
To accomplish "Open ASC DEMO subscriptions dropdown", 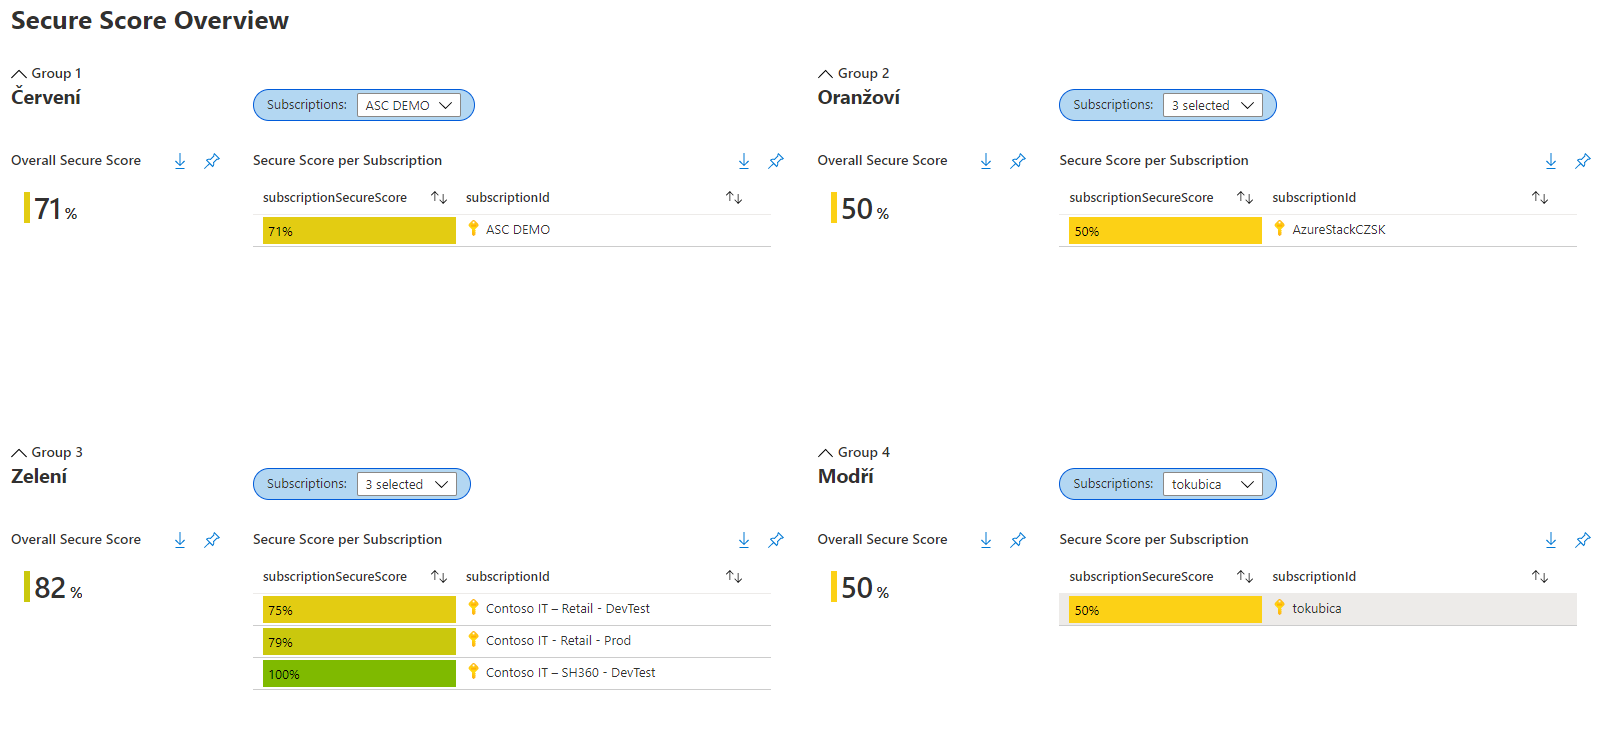I will tap(408, 105).
